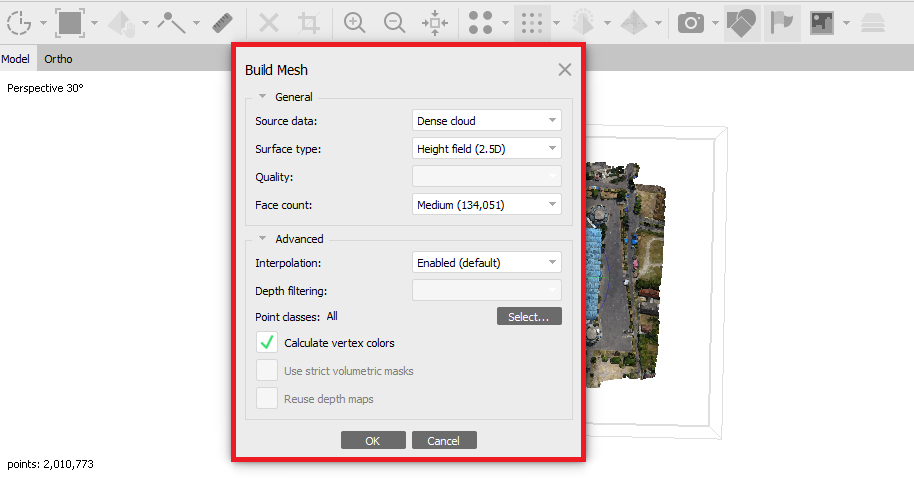
Task: Open the camera display dropdown arrow
Action: pos(715,24)
